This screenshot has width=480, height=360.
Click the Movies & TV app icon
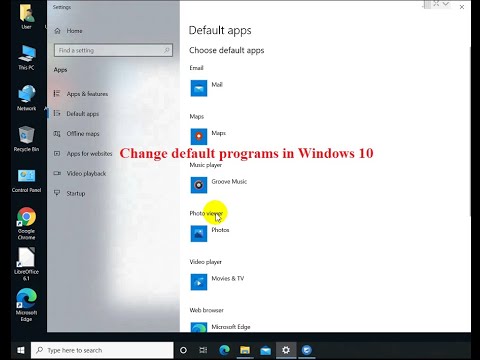(x=199, y=282)
